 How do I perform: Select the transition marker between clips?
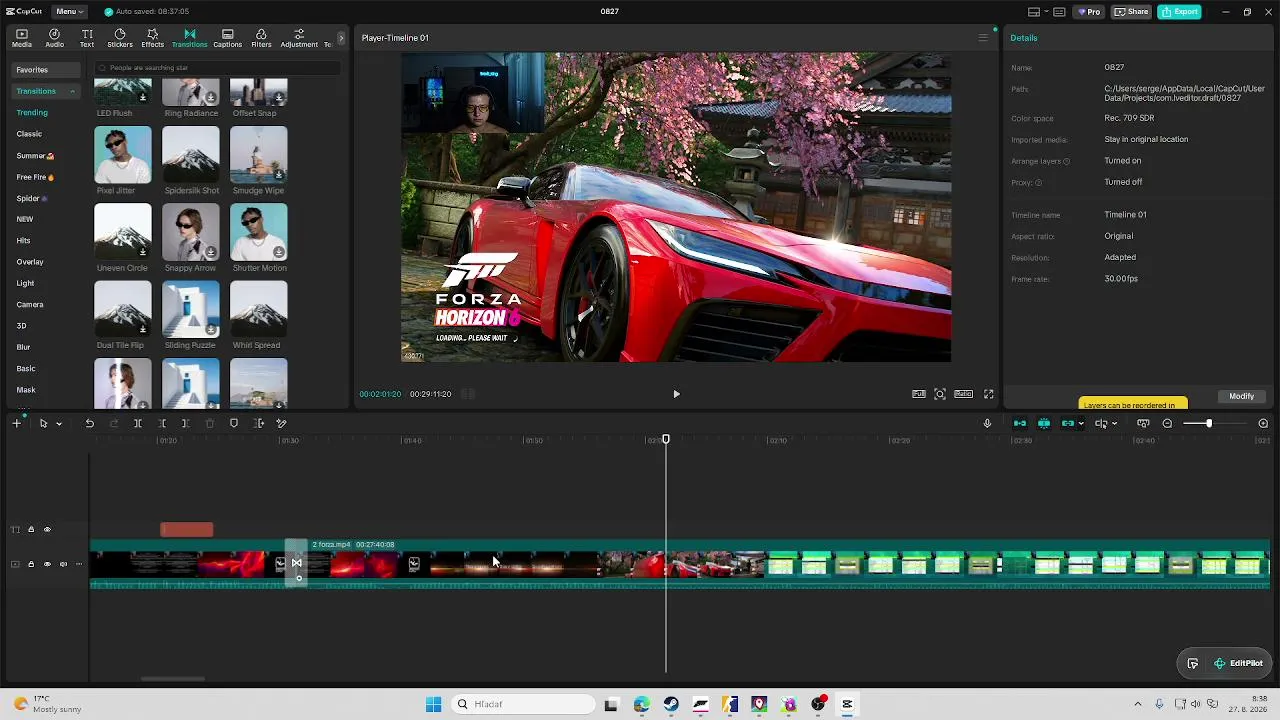tap(297, 564)
